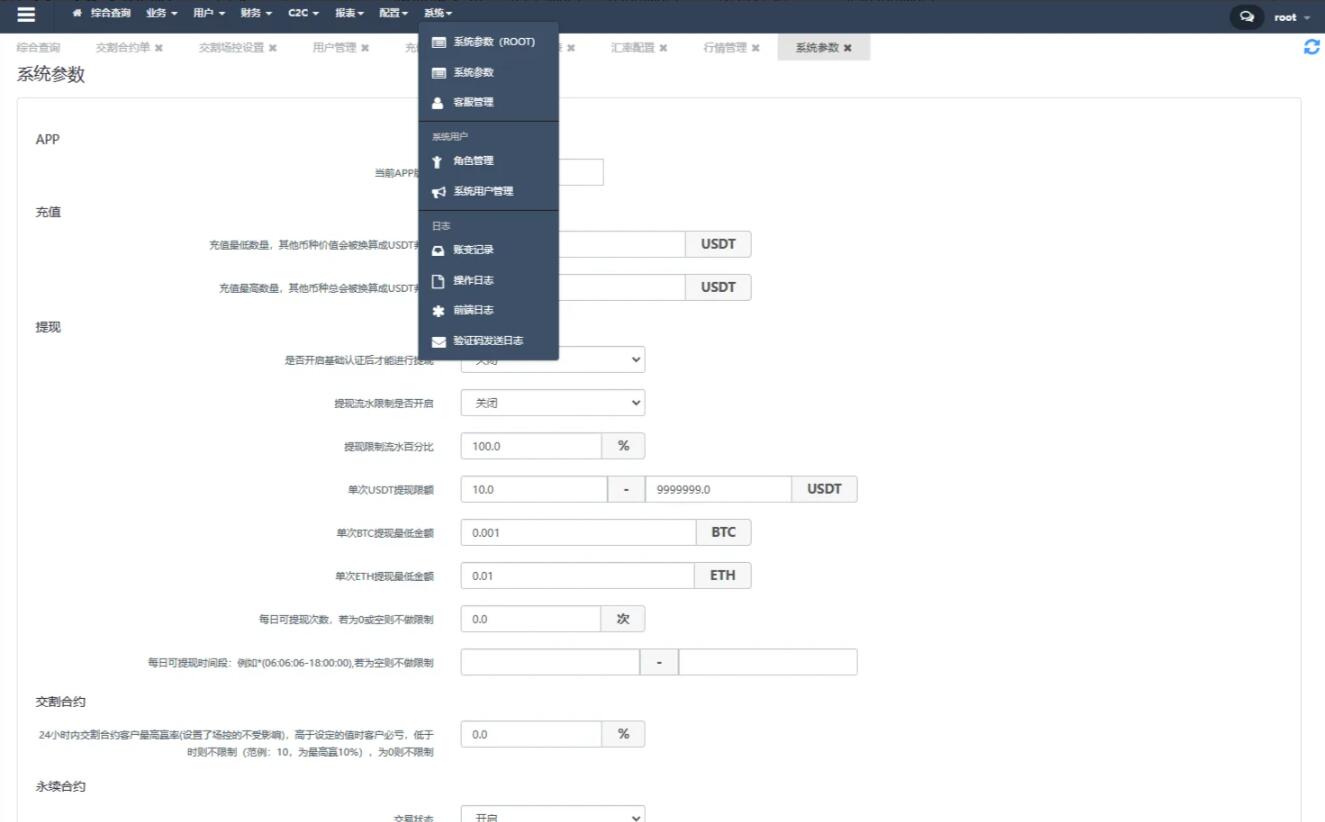This screenshot has height=822, width=1325.
Task: Expand the 财务 menu in navbar
Action: (256, 14)
